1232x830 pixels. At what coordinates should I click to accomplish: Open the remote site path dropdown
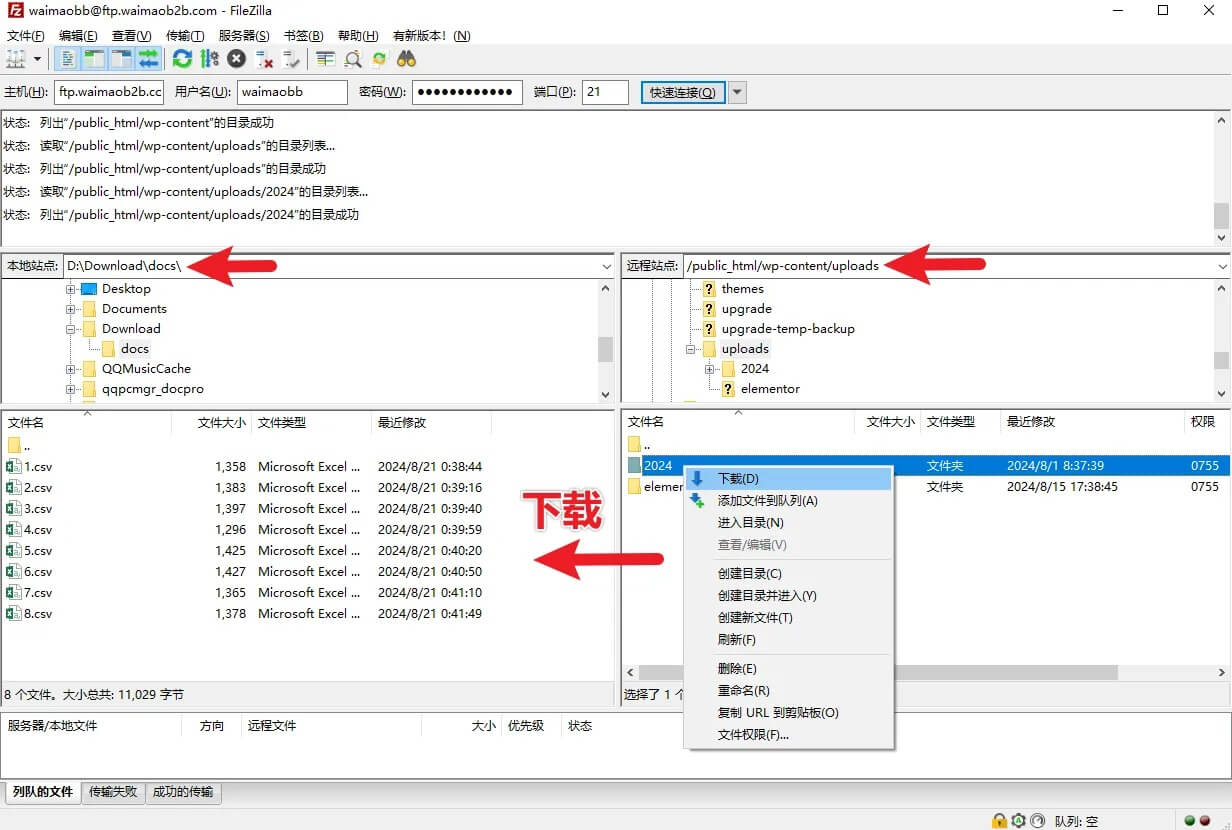(1223, 266)
